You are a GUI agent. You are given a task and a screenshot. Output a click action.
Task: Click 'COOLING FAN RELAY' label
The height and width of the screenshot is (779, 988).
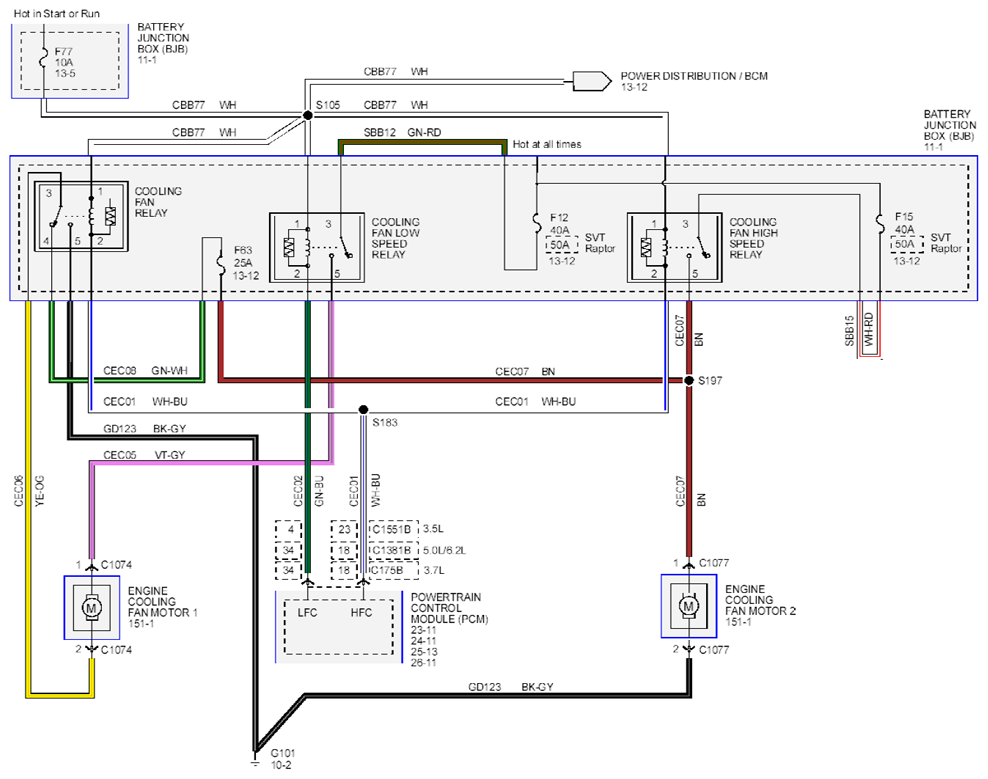click(158, 202)
